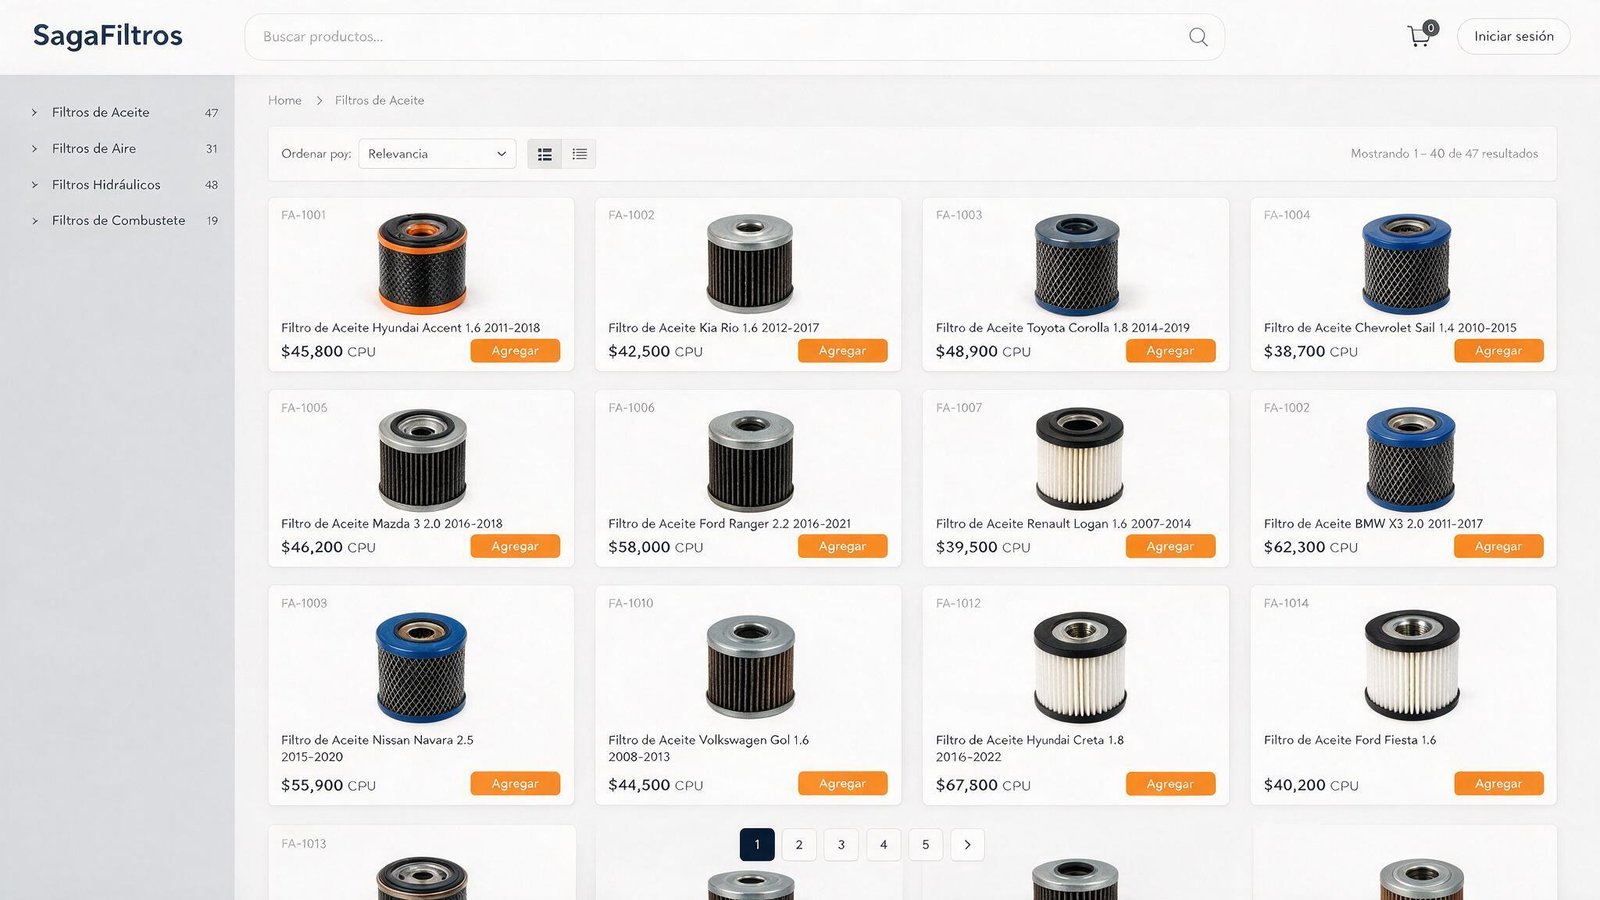Open Kia Rio filter product image
Image resolution: width=1600 pixels, height=900 pixels.
750,263
